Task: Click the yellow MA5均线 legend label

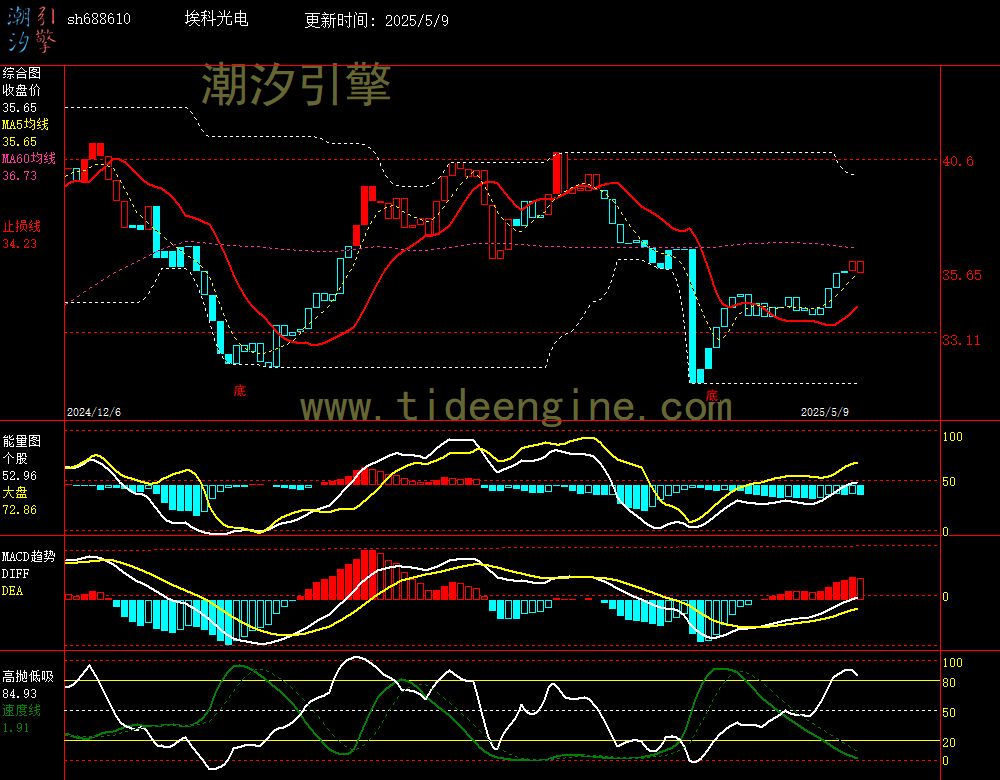Action: [x=25, y=124]
